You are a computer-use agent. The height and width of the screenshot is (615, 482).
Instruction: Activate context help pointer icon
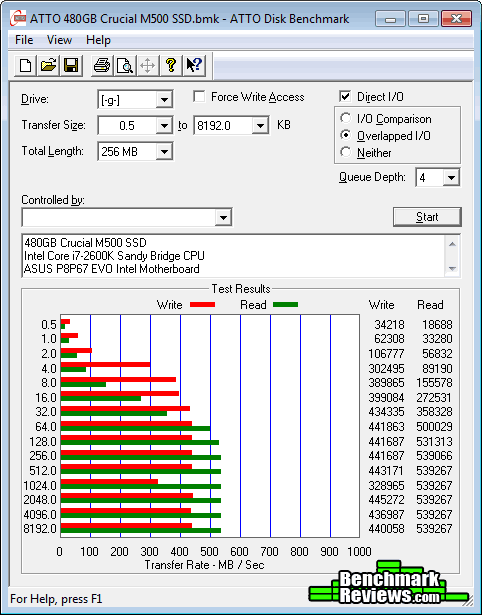[x=194, y=65]
